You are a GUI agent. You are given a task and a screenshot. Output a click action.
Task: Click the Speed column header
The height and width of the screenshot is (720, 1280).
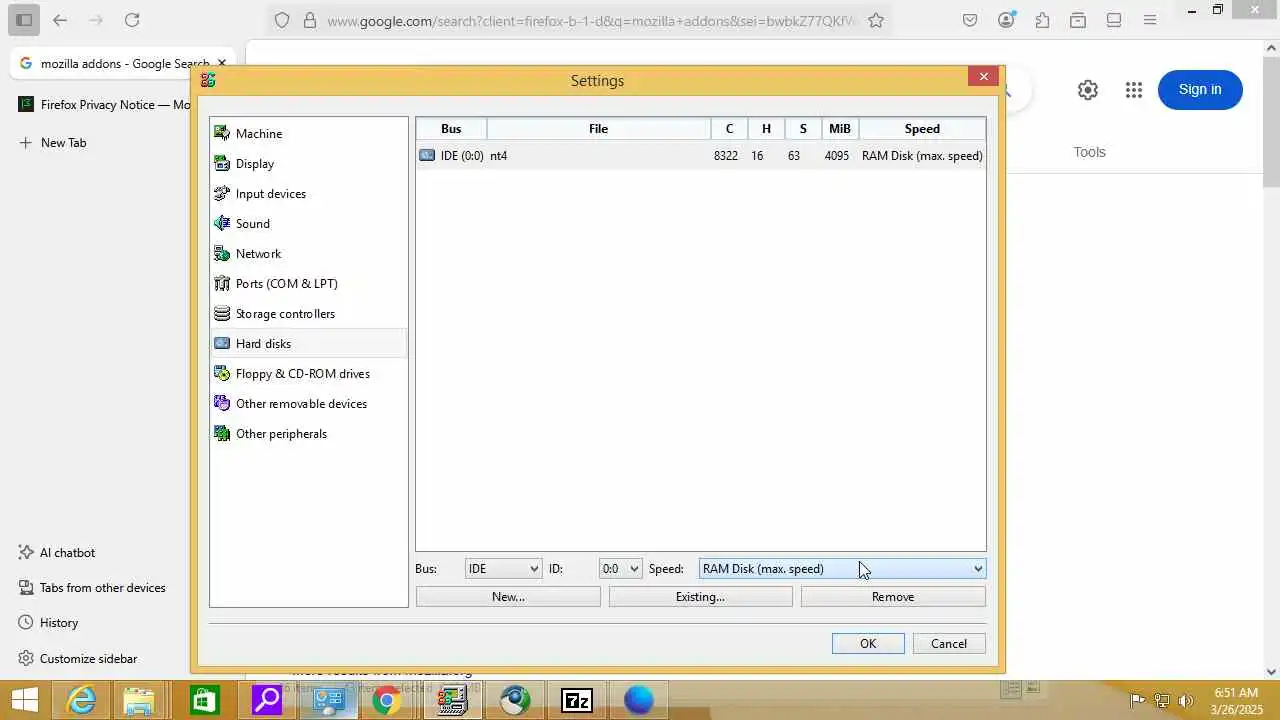[x=922, y=128]
